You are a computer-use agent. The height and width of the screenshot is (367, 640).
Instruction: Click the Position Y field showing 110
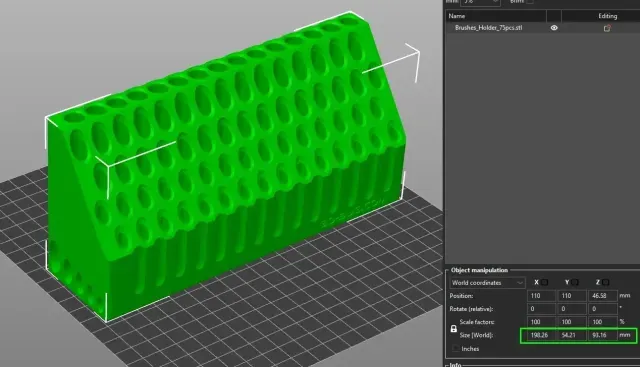pos(572,296)
